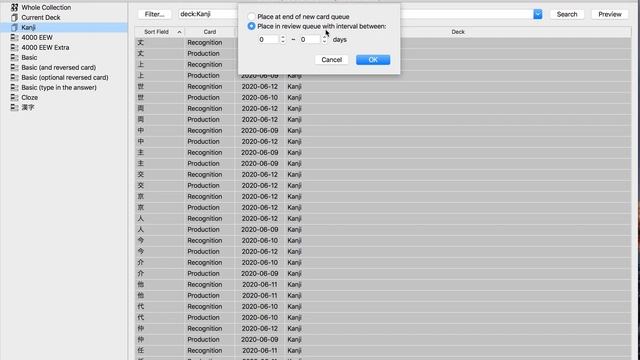640x360 pixels.
Task: Click the 今 Recognition row dated 2020-06-10
Action: pyautogui.click(x=383, y=240)
